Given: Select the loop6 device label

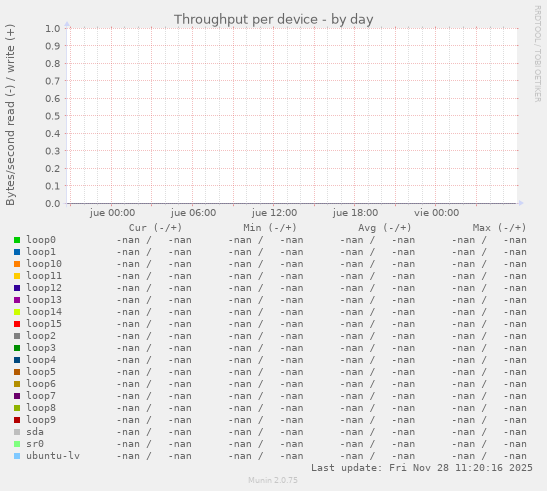Looking at the screenshot, I should click(41, 384).
